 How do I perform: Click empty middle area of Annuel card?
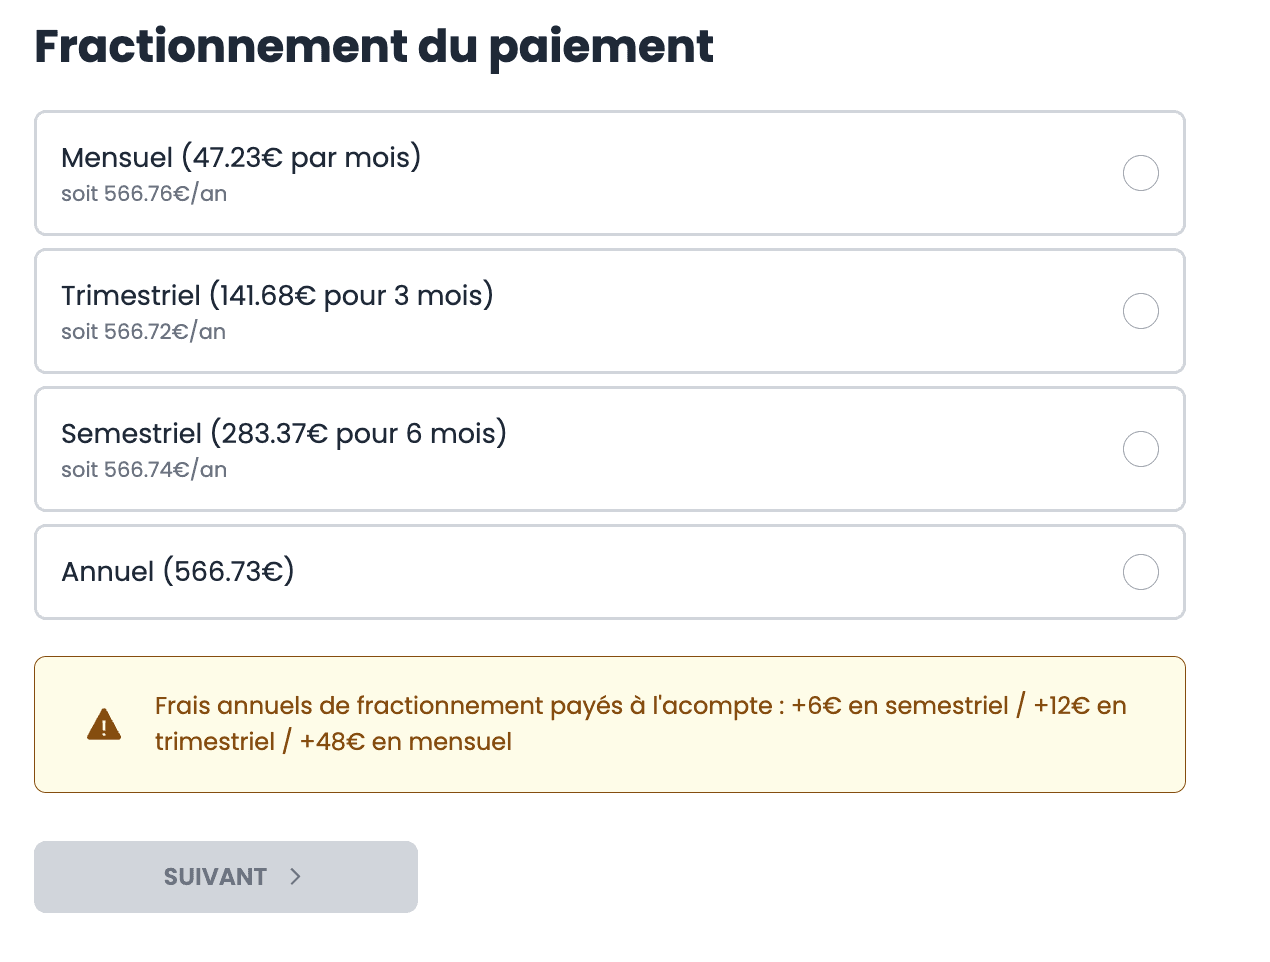pyautogui.click(x=700, y=572)
